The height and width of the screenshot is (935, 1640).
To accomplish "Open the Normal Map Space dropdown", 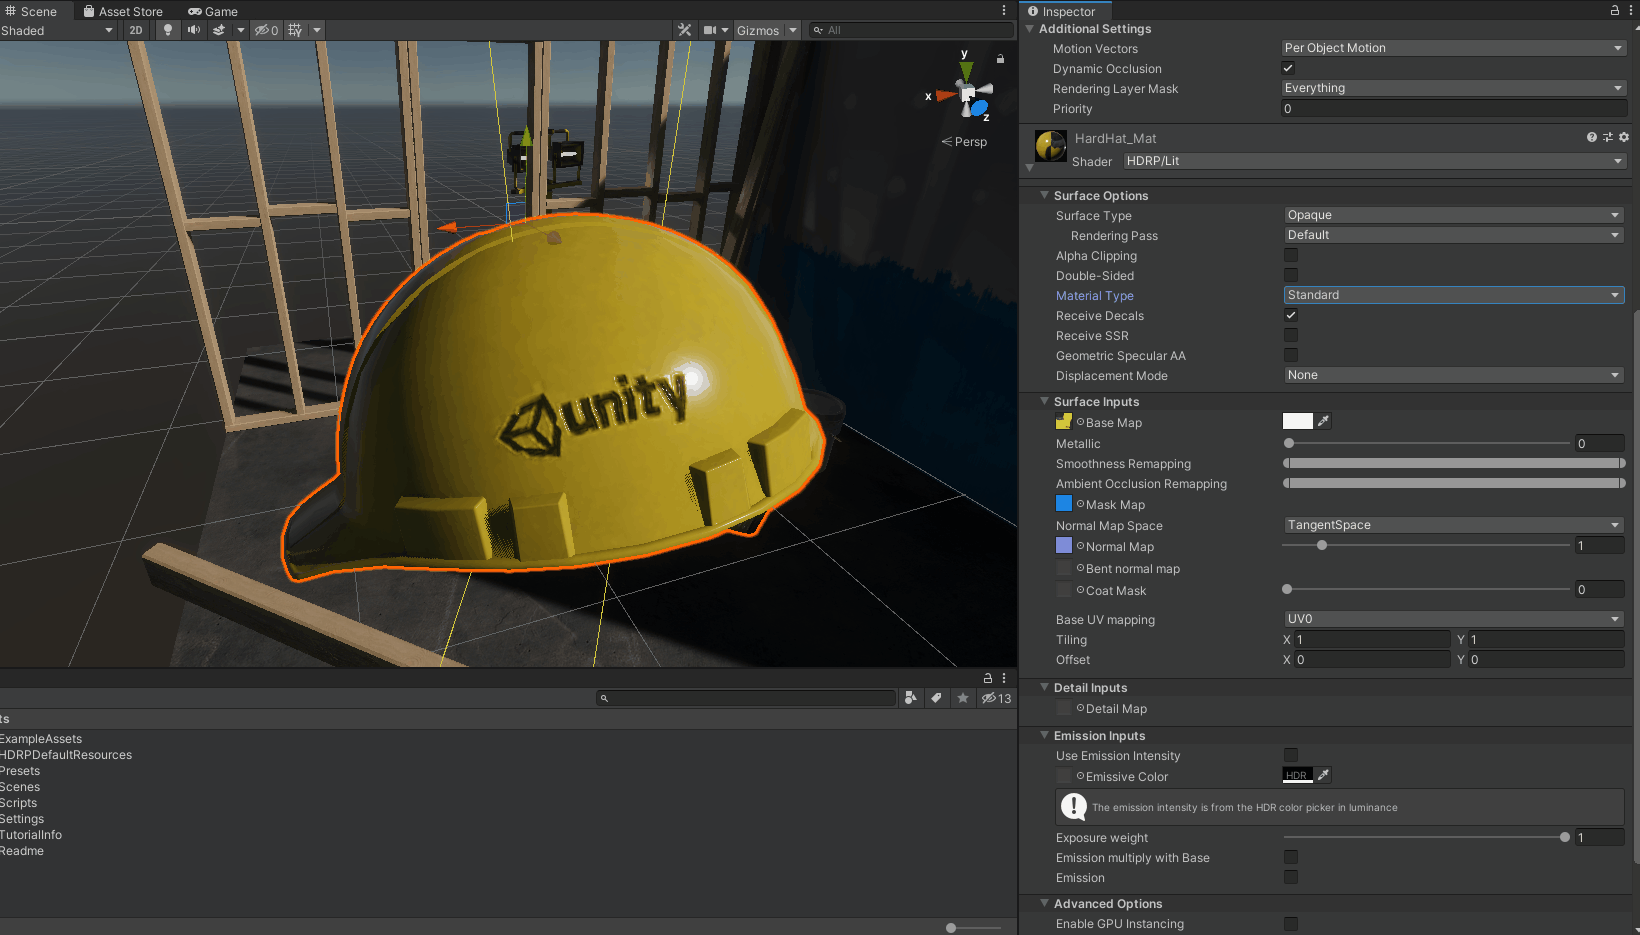I will pyautogui.click(x=1454, y=525).
